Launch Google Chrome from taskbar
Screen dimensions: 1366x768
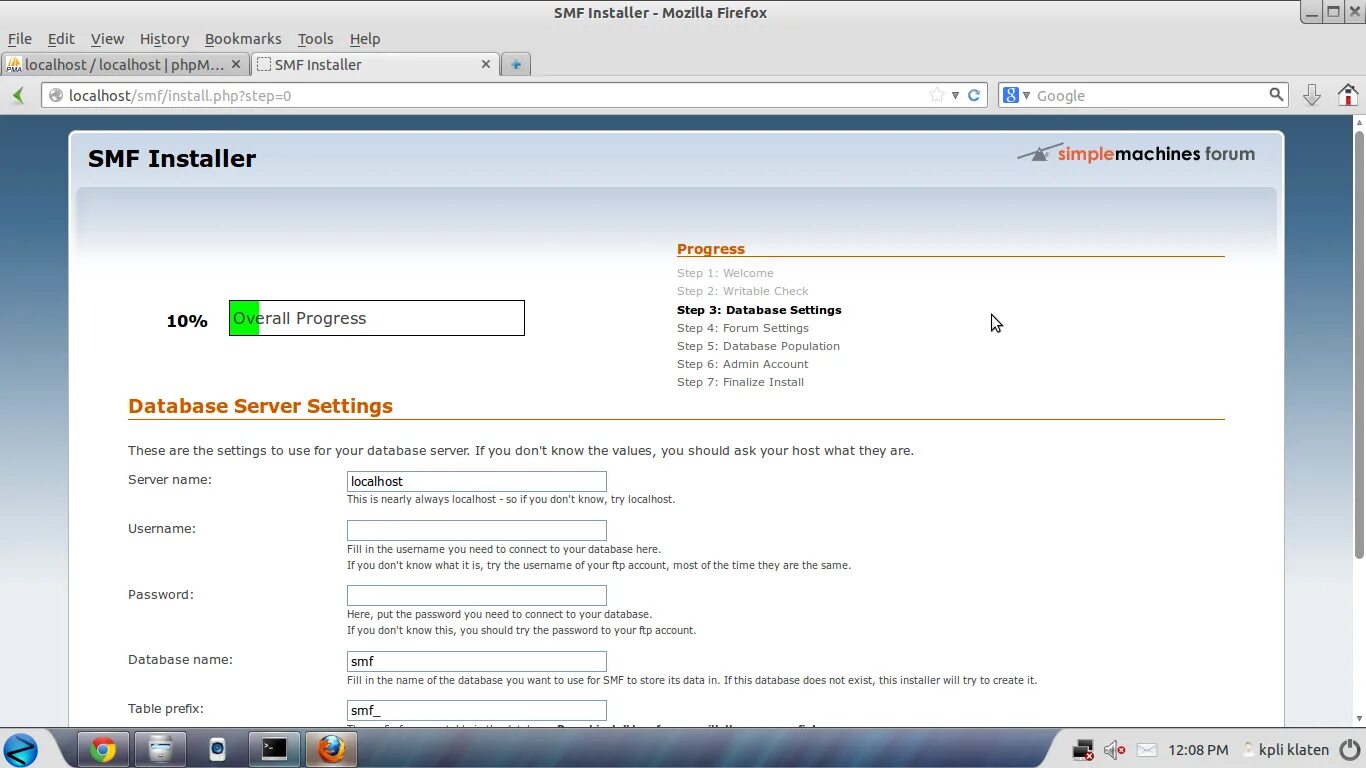click(x=103, y=749)
